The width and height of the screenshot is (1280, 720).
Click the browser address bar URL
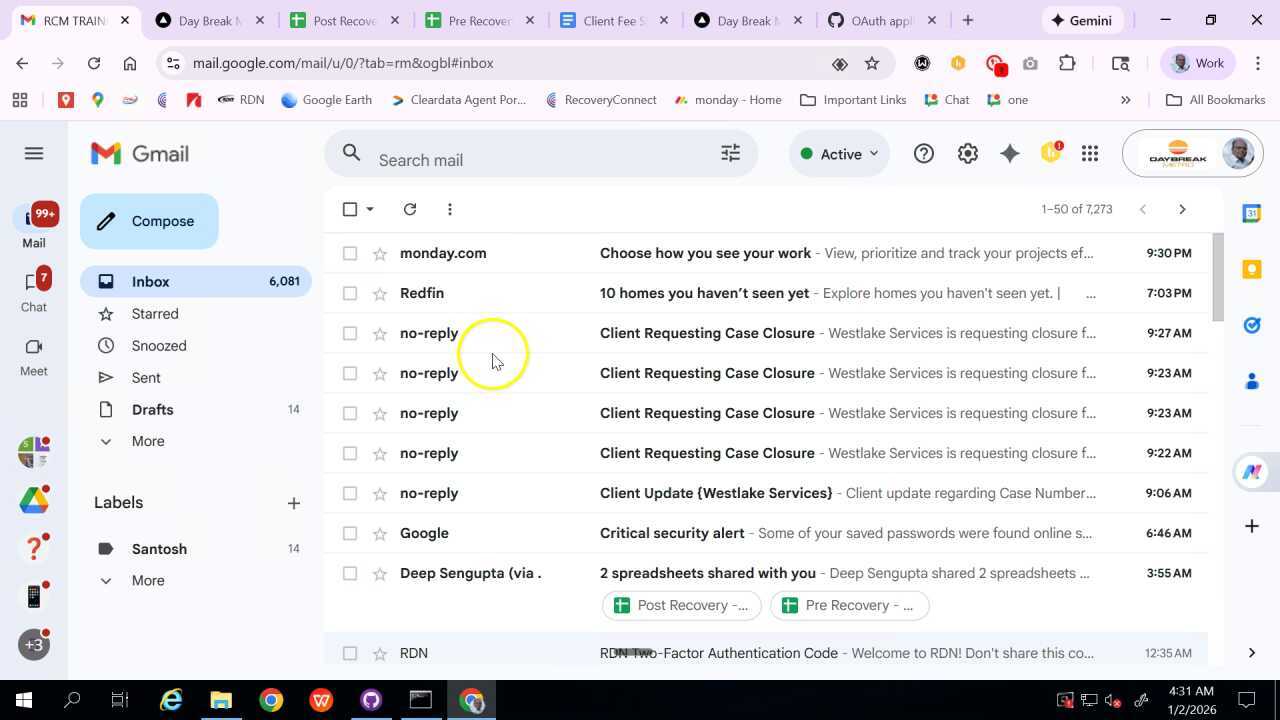[x=343, y=63]
